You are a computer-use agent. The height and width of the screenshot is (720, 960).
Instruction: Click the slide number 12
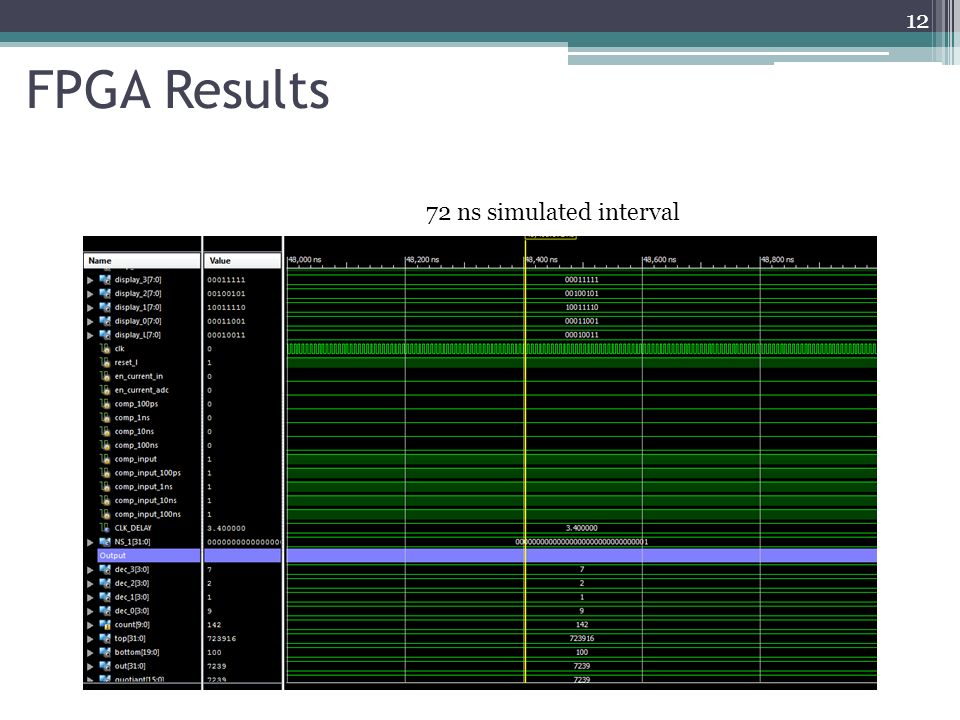917,21
